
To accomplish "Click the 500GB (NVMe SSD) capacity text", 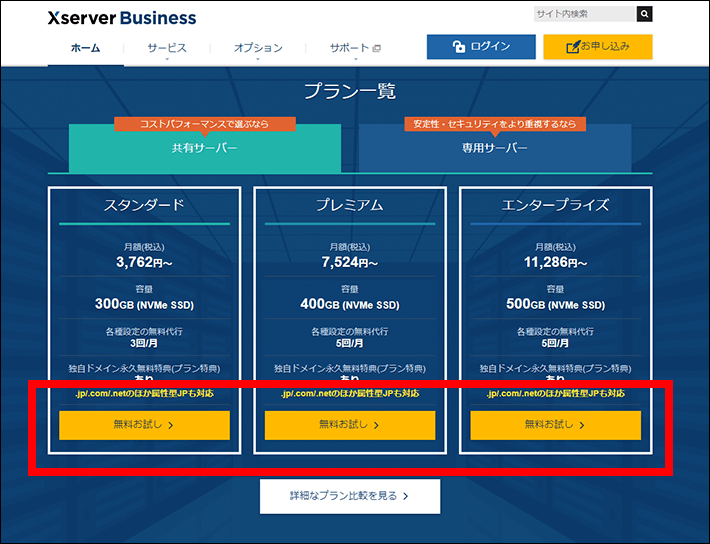I will pos(556,304).
